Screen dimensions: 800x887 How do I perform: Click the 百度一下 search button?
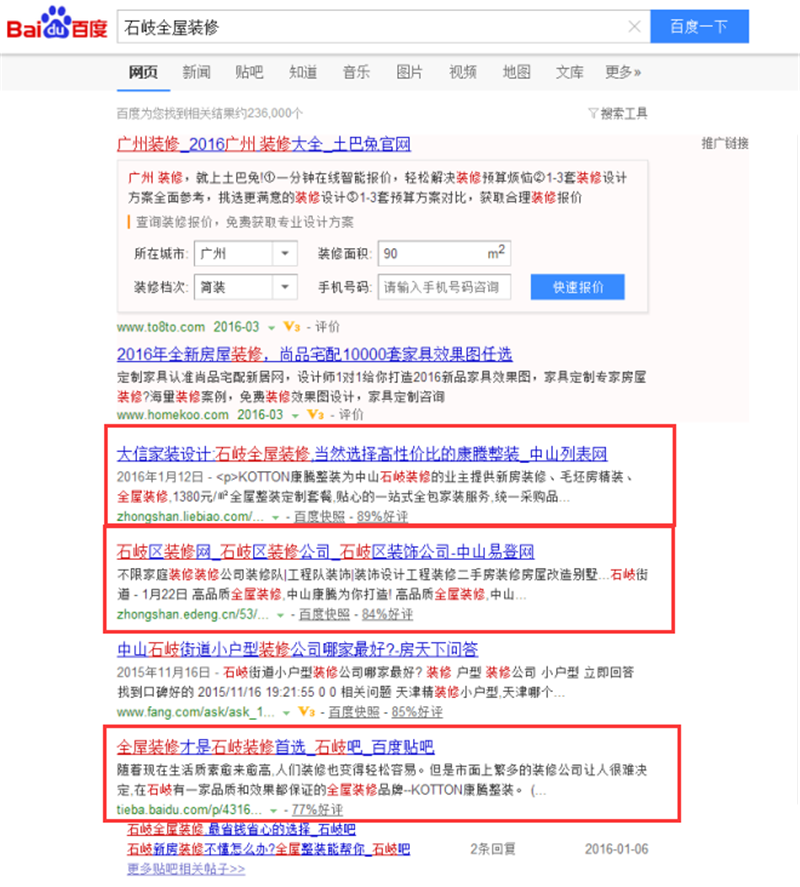click(699, 26)
